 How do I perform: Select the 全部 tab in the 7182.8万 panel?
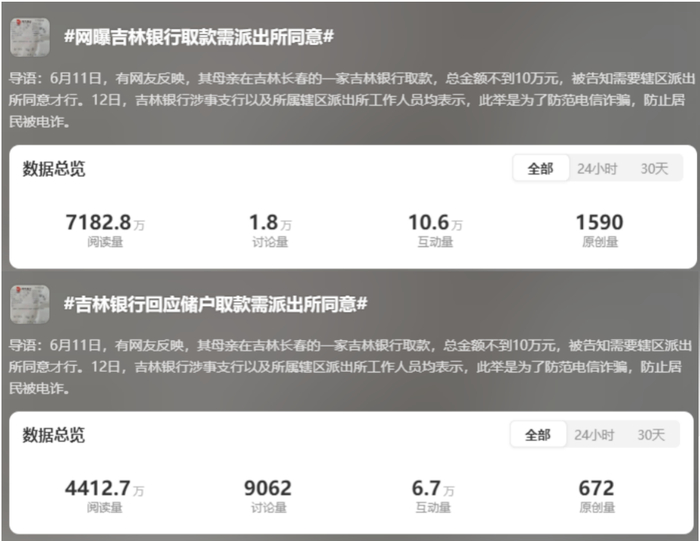tap(541, 168)
